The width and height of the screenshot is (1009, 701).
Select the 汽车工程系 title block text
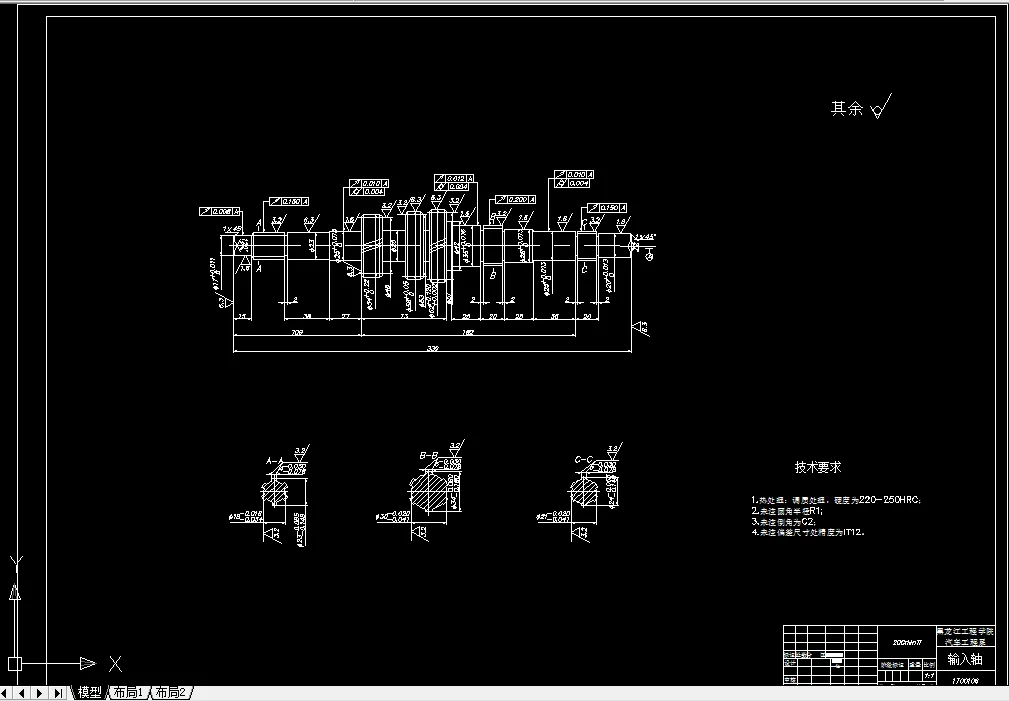click(x=965, y=642)
